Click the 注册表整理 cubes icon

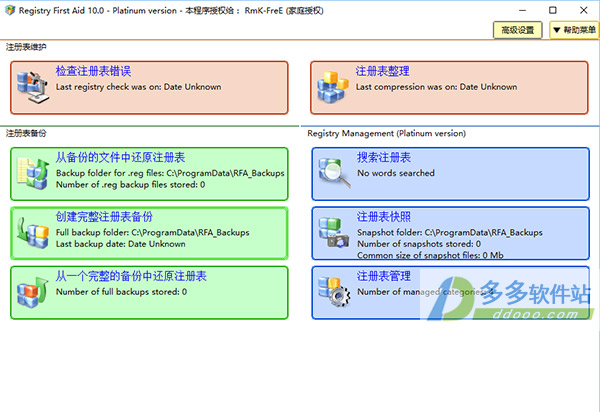(x=333, y=87)
